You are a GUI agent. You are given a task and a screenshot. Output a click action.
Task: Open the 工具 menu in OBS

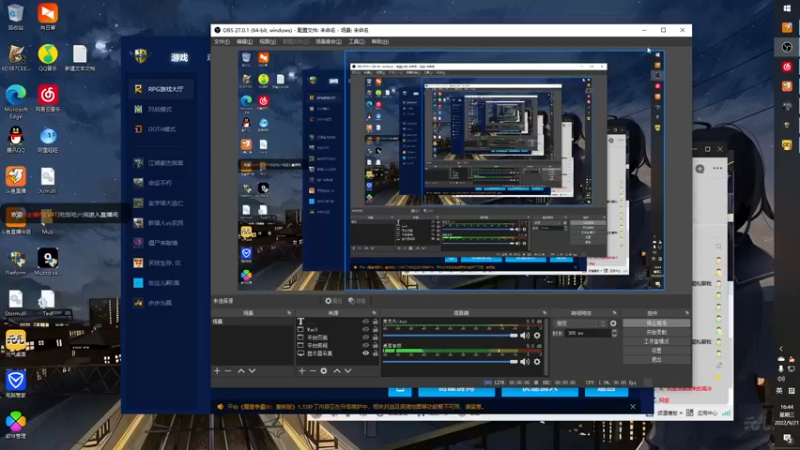click(355, 42)
